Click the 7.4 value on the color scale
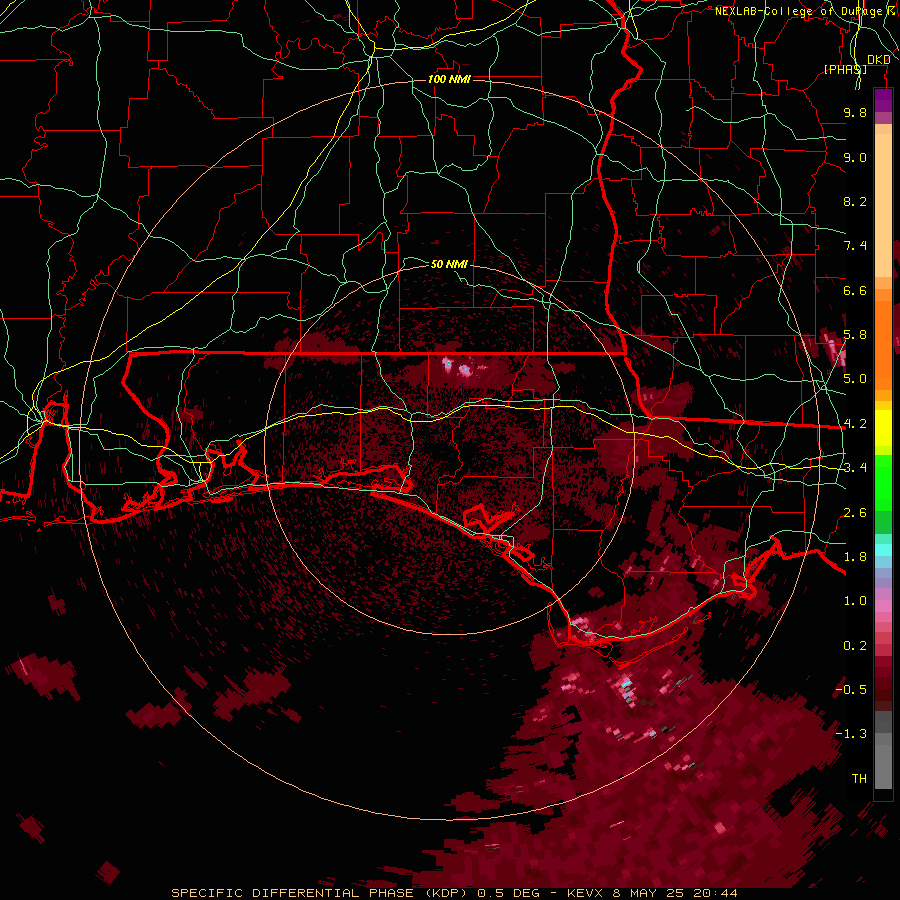Viewport: 900px width, 900px height. point(855,246)
